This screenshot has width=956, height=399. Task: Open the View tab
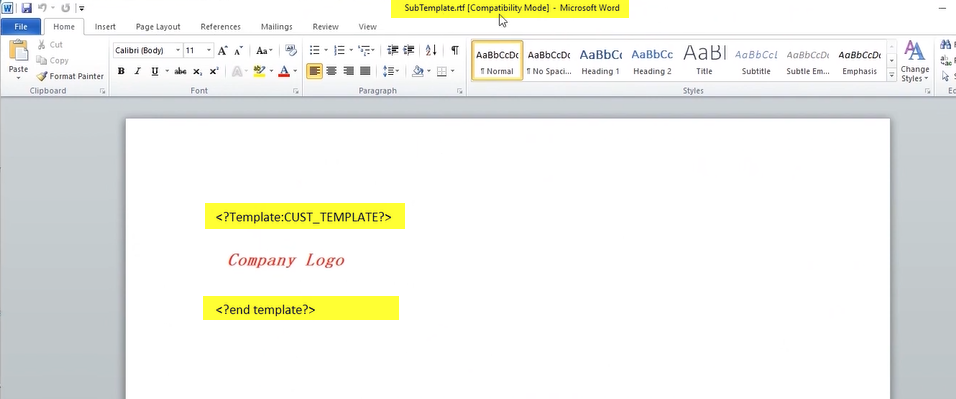(x=367, y=27)
